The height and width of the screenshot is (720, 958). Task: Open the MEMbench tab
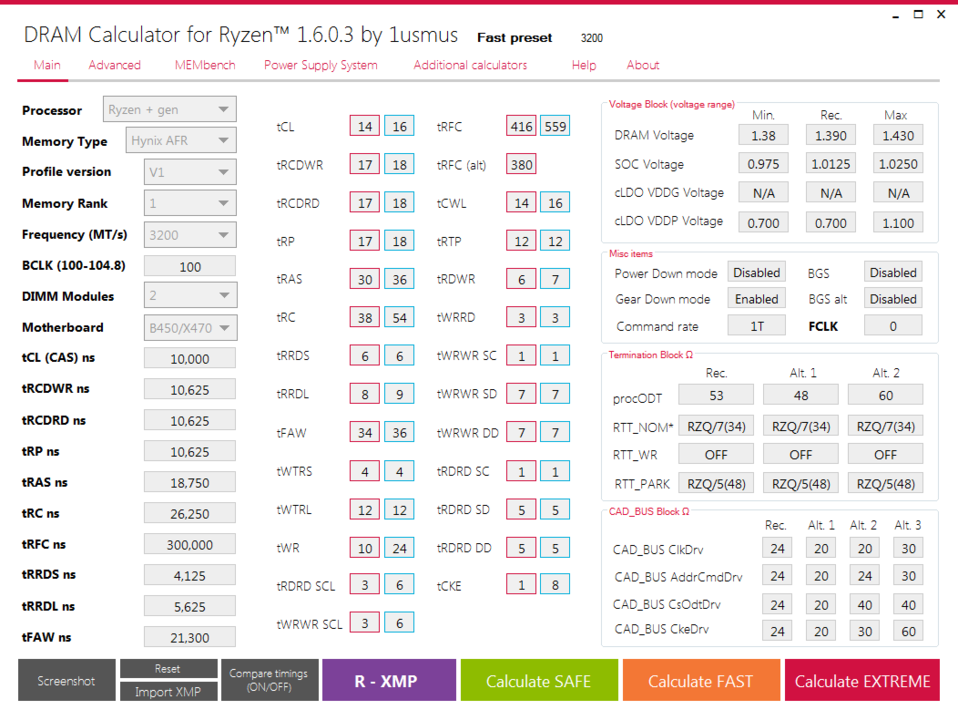[x=205, y=65]
